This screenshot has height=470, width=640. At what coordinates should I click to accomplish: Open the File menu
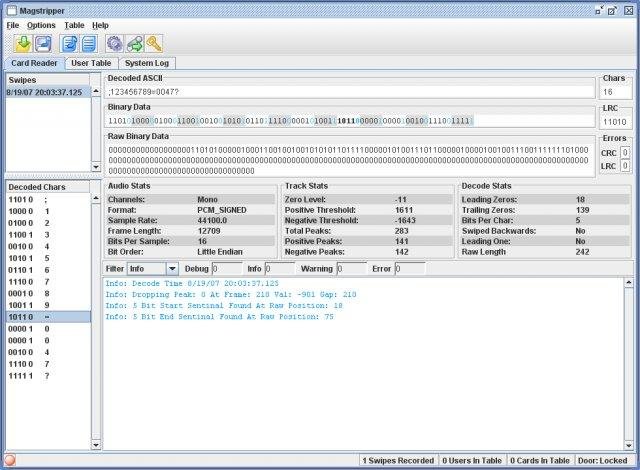[x=13, y=24]
